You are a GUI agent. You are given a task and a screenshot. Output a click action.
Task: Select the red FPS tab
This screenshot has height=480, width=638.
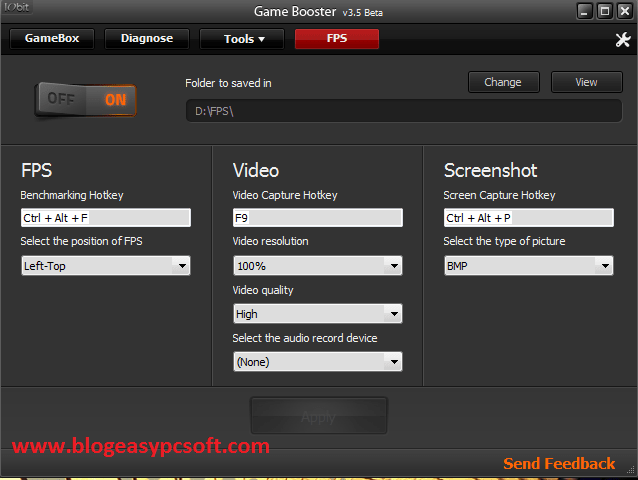(337, 39)
